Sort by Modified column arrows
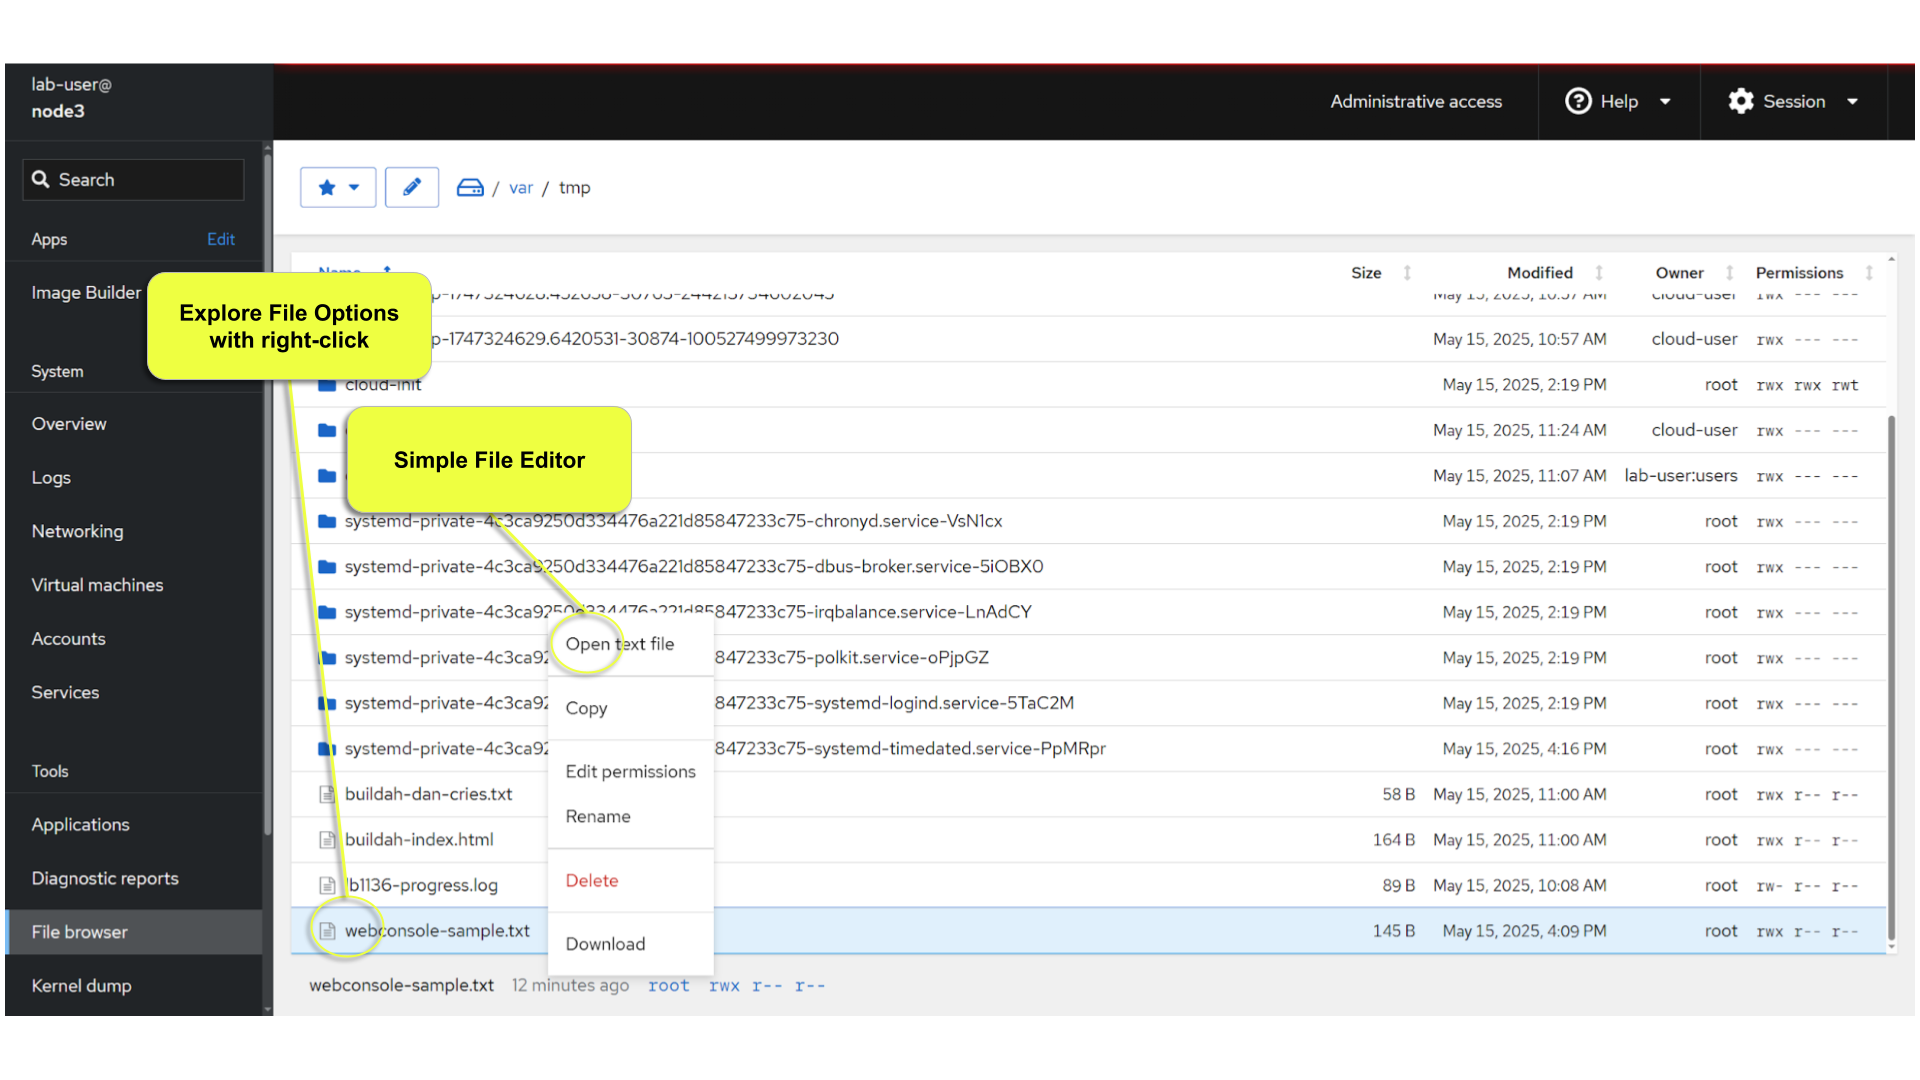The height and width of the screenshot is (1080, 1920). tap(1599, 273)
